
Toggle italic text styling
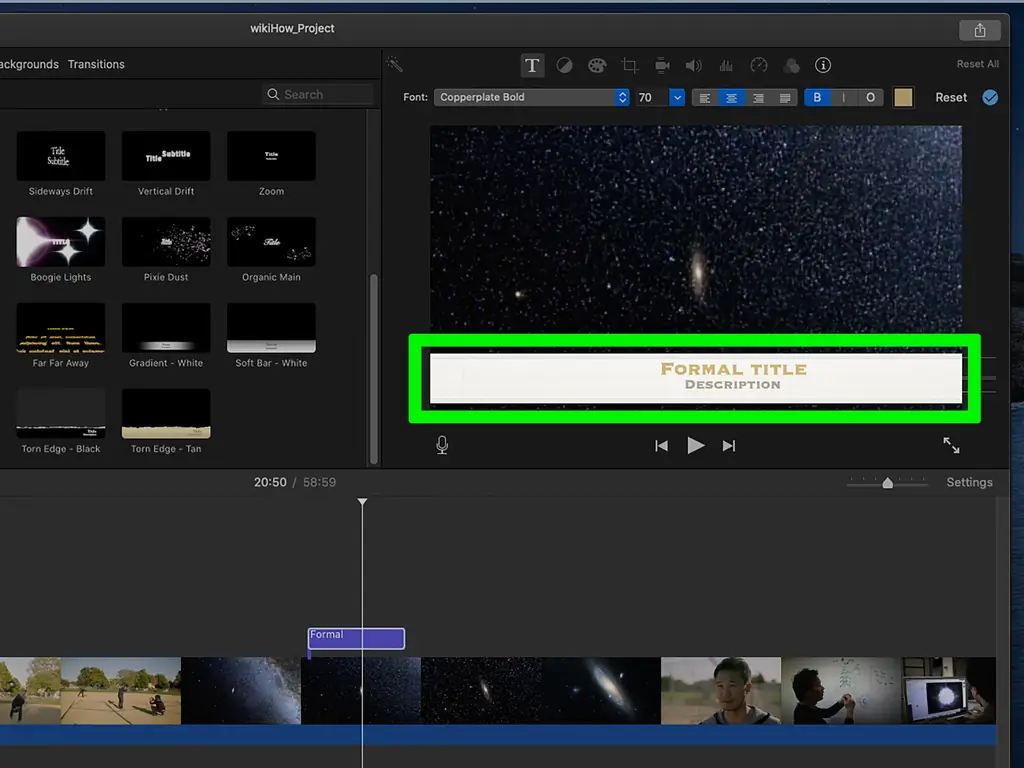844,97
